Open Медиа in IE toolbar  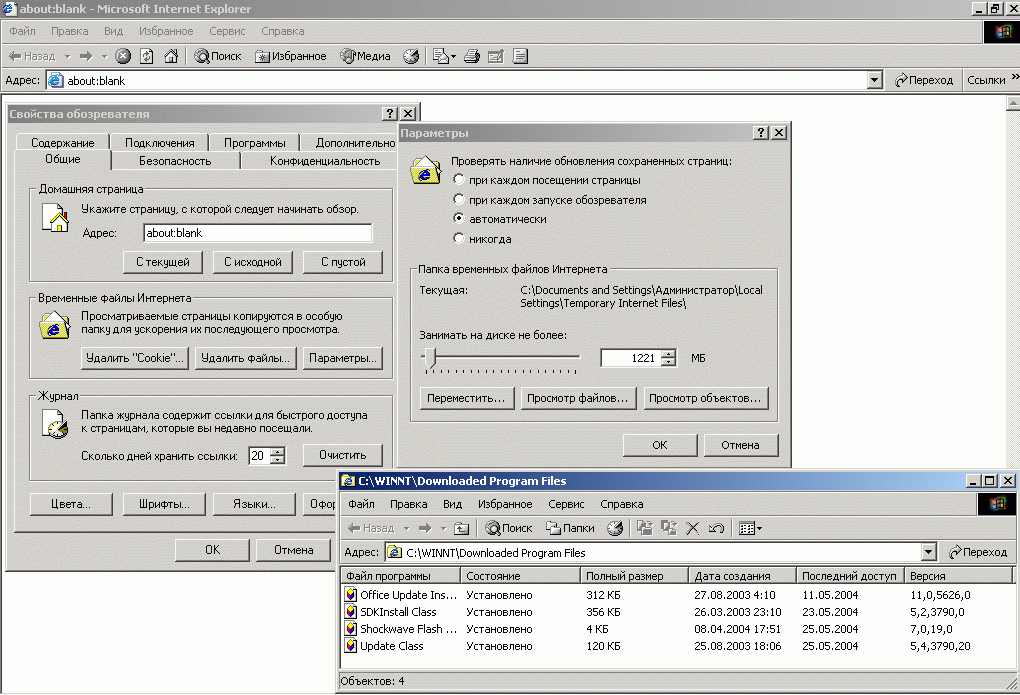366,56
